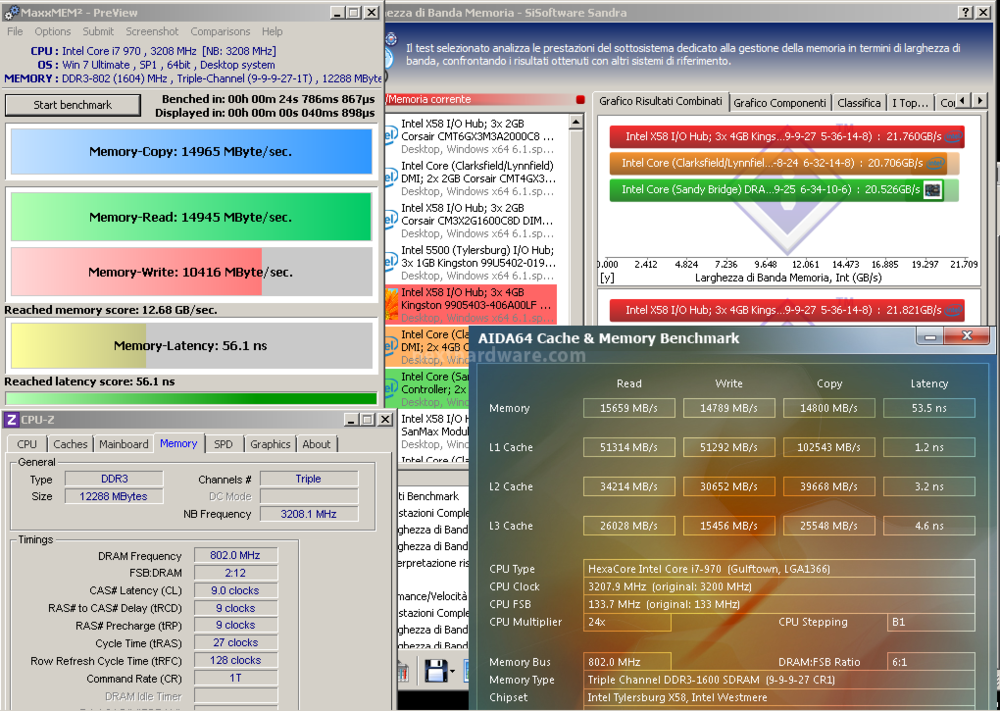Click AIDA64 L2 Cache Read 34214 MB/s
This screenshot has width=1000, height=711.
(629, 487)
